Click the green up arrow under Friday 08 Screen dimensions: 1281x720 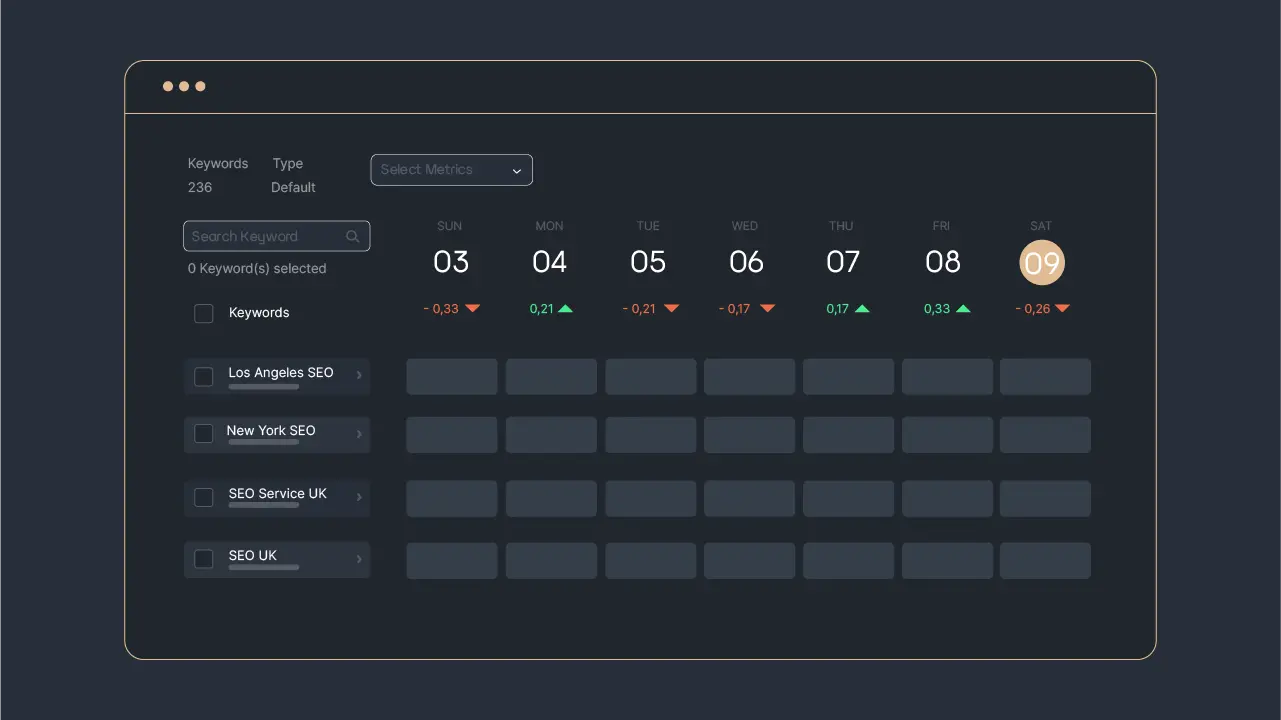pos(963,309)
